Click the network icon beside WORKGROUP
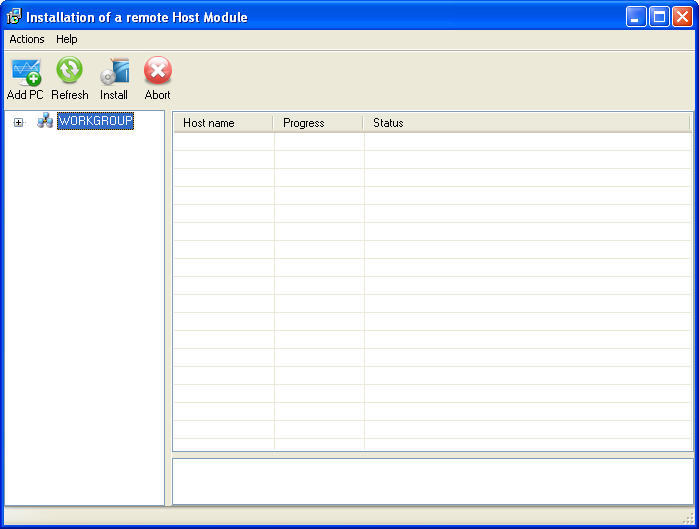This screenshot has height=529, width=699. click(x=45, y=121)
